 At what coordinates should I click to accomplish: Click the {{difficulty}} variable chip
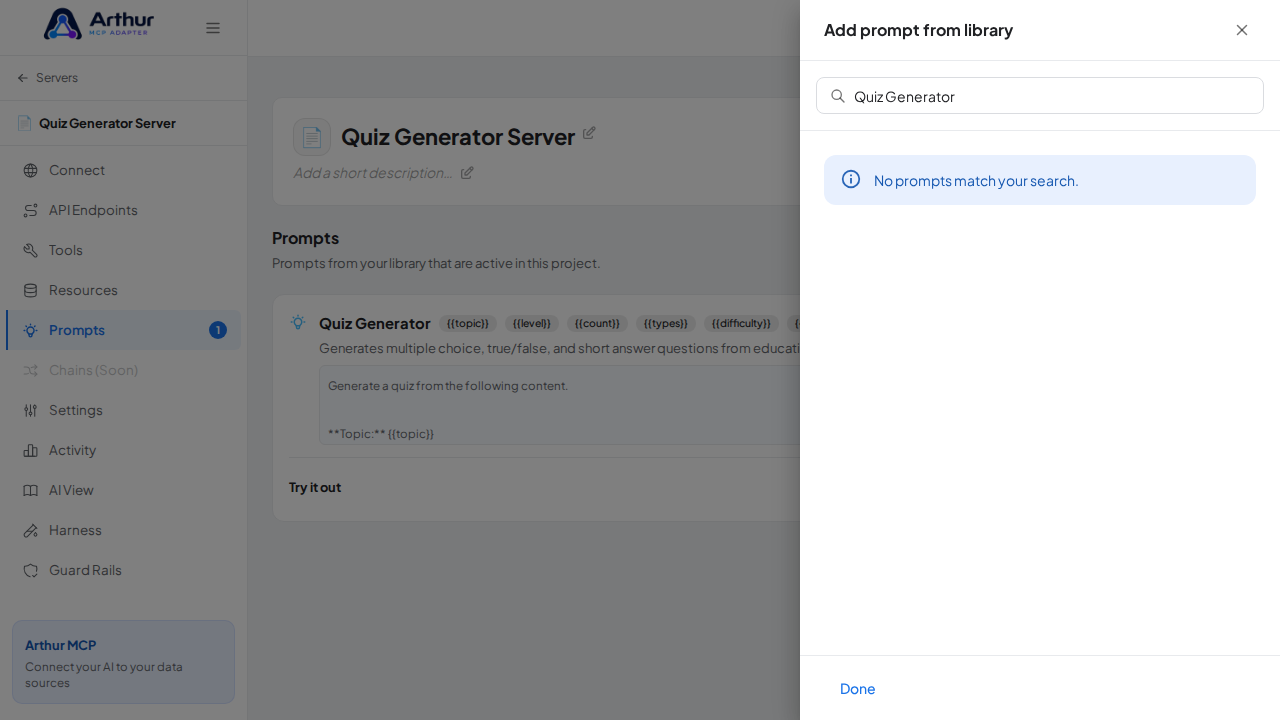coord(741,323)
